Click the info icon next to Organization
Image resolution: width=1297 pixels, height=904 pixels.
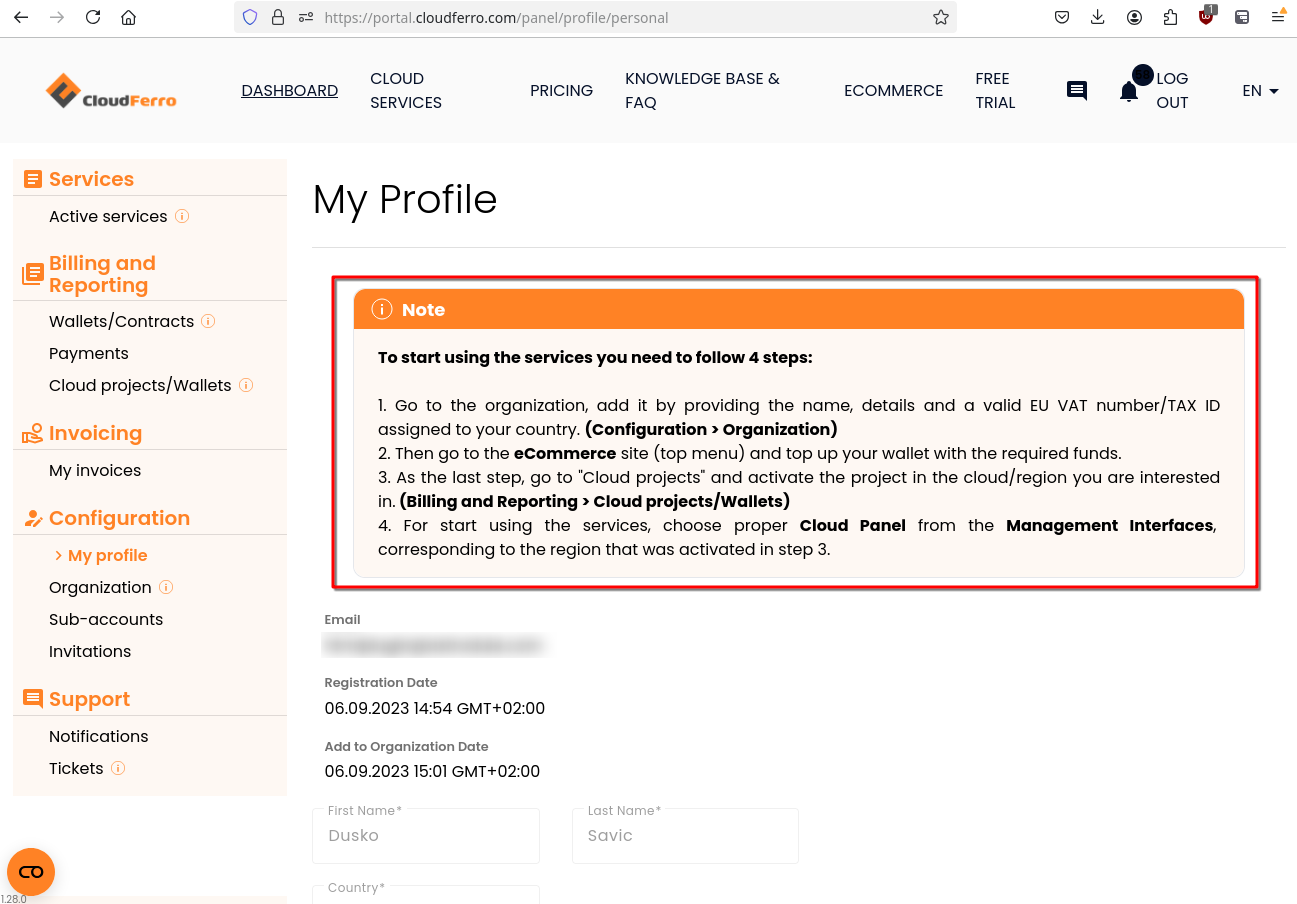click(165, 587)
